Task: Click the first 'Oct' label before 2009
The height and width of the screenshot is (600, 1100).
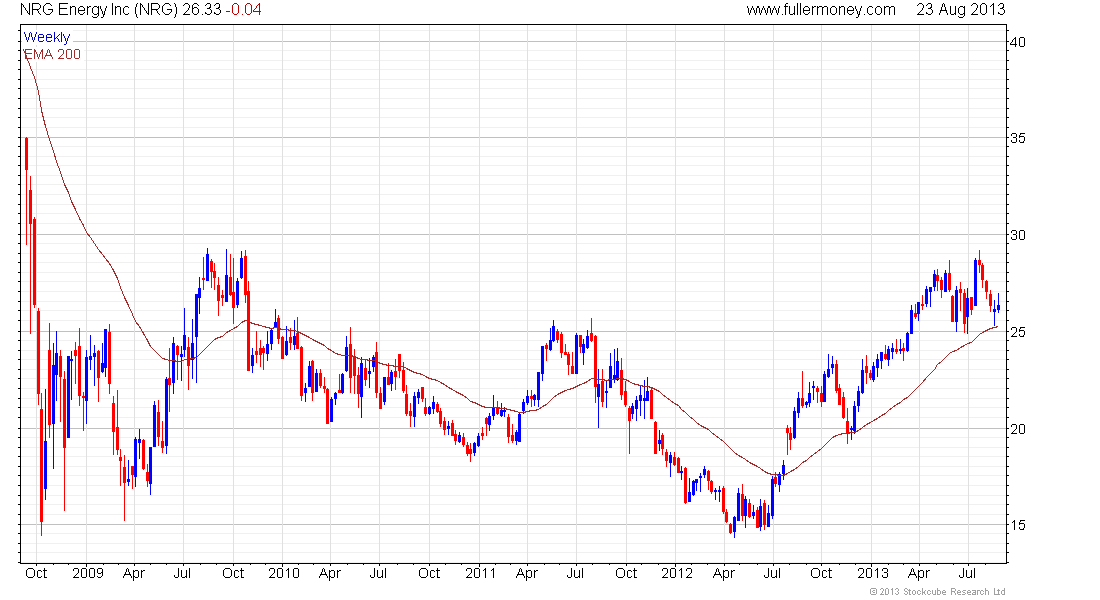Action: click(36, 573)
